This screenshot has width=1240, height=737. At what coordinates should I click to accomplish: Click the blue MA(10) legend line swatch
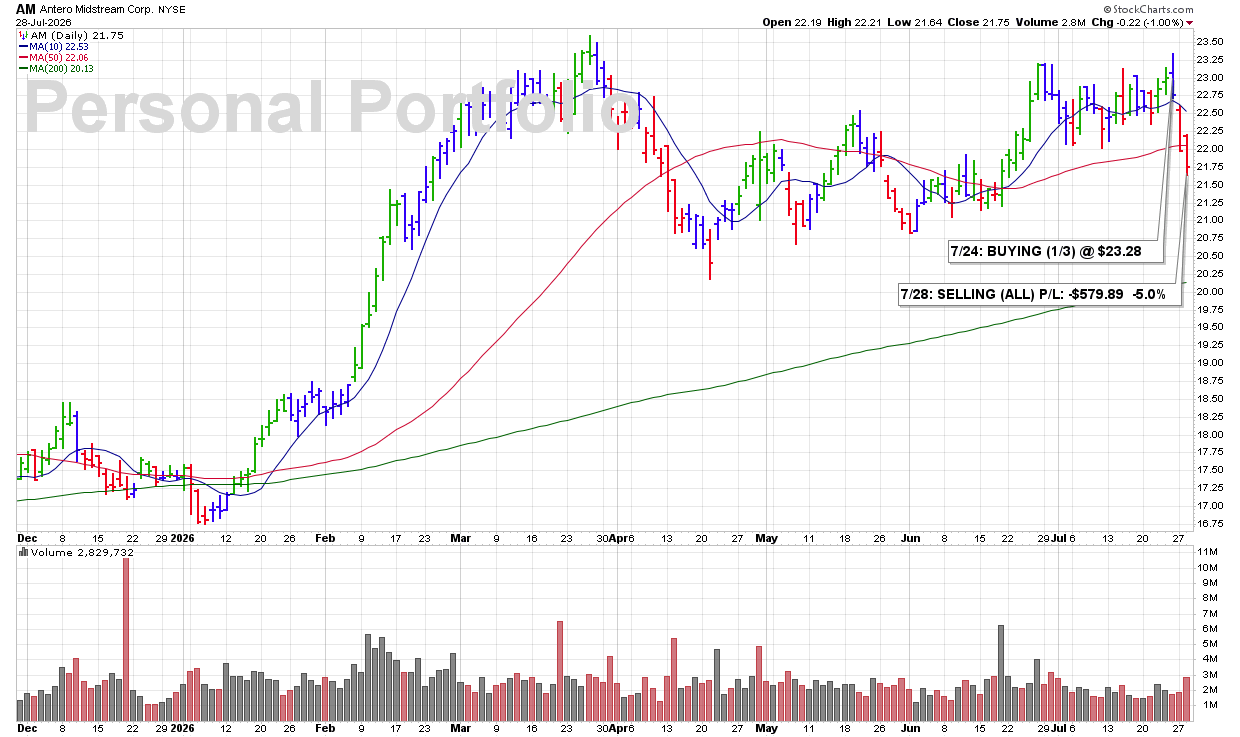pos(22,46)
